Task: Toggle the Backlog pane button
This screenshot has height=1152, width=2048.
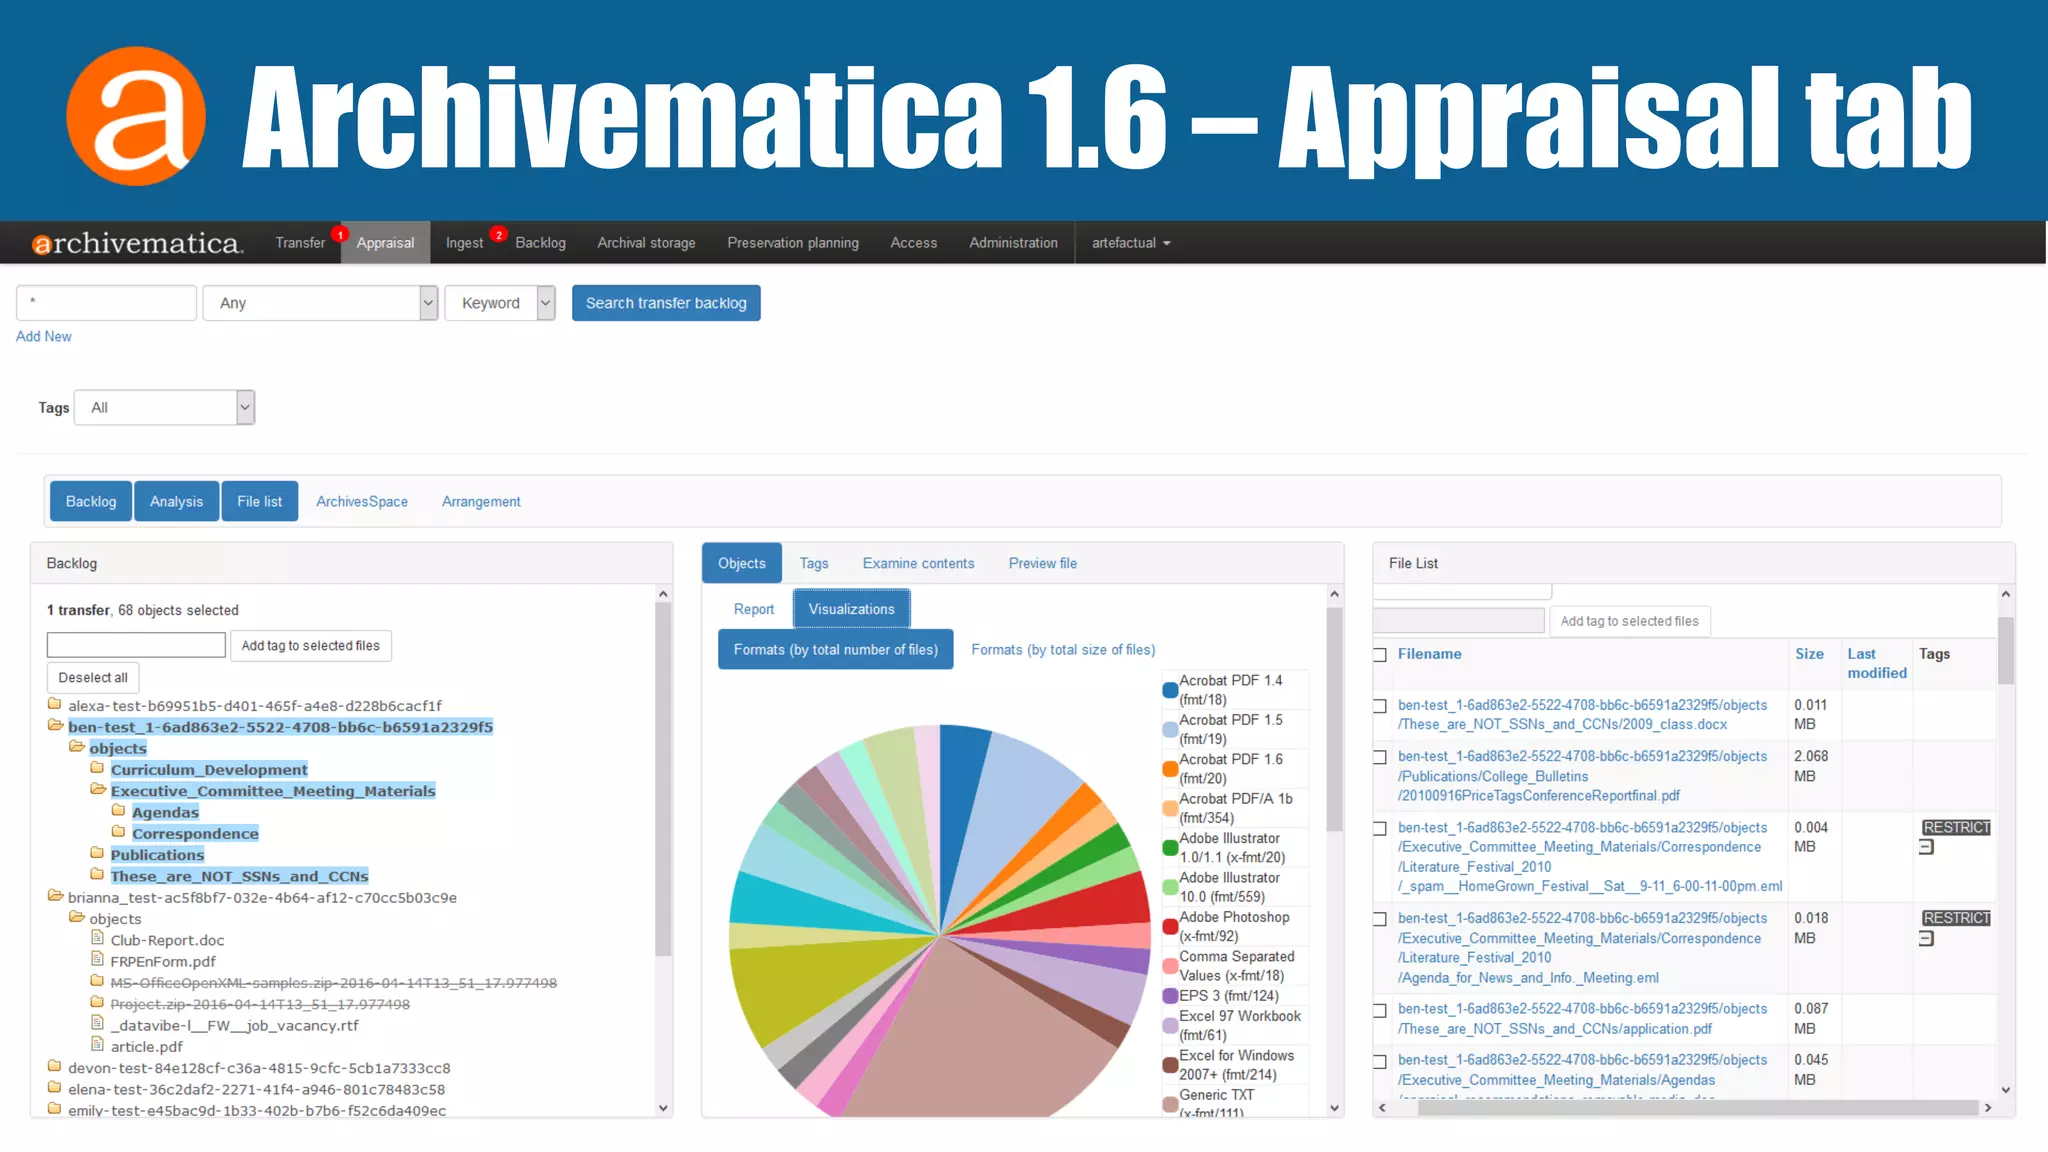Action: point(91,501)
